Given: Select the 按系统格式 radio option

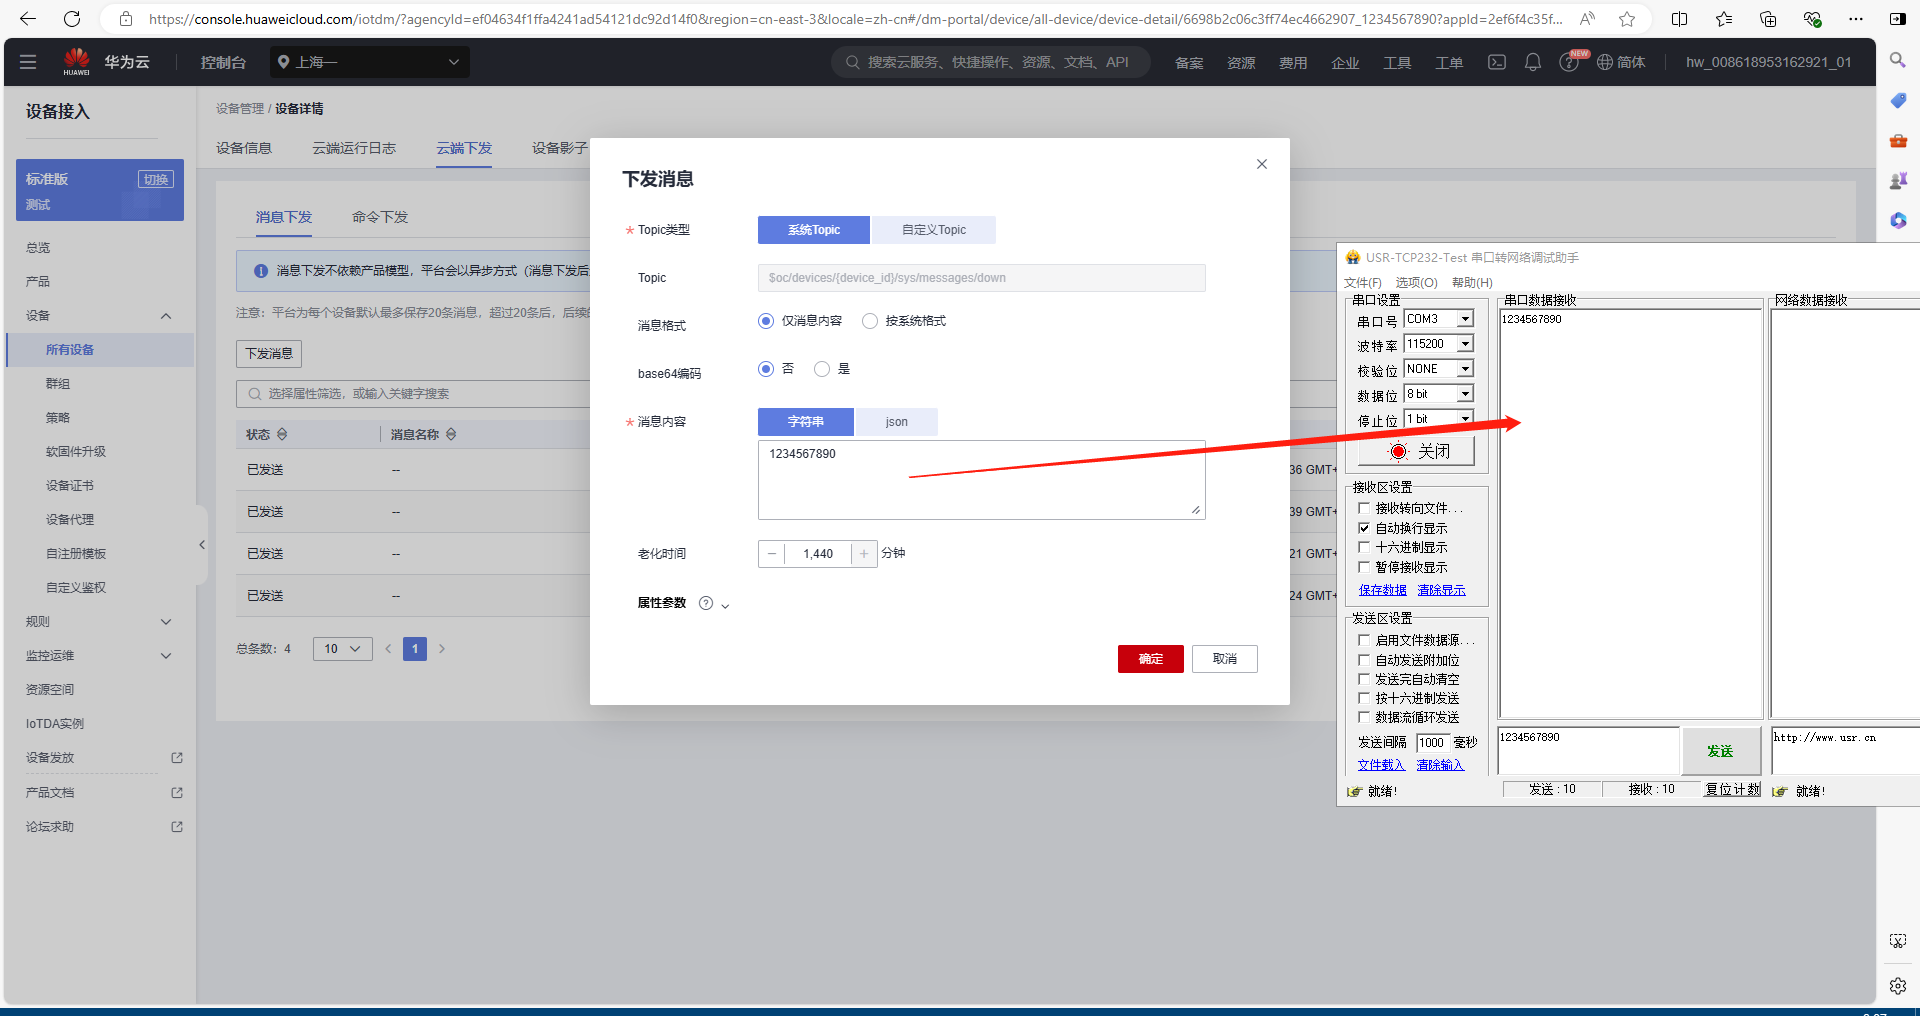Looking at the screenshot, I should (870, 321).
